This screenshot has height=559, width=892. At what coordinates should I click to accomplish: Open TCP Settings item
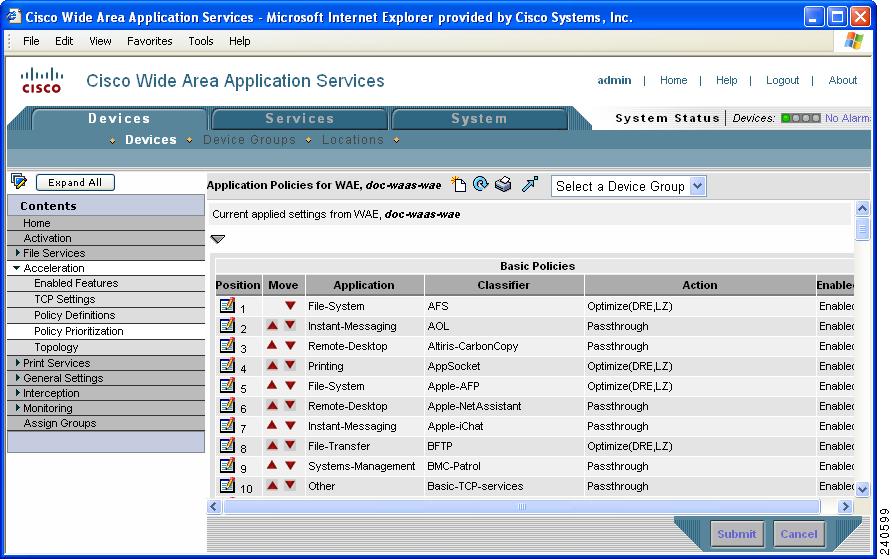tap(64, 299)
